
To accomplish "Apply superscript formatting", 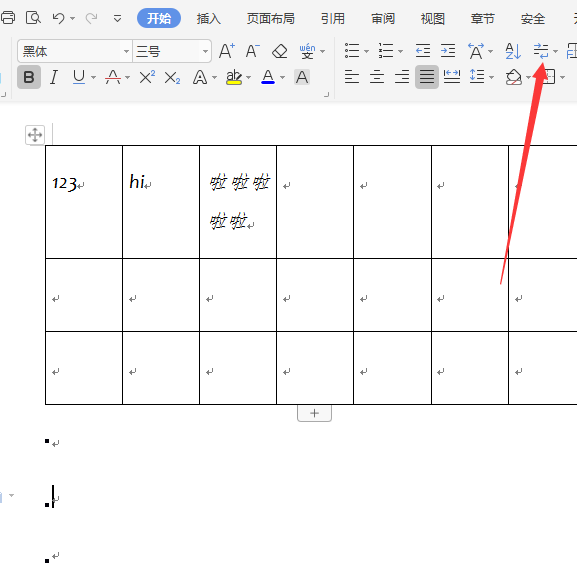I will (147, 77).
